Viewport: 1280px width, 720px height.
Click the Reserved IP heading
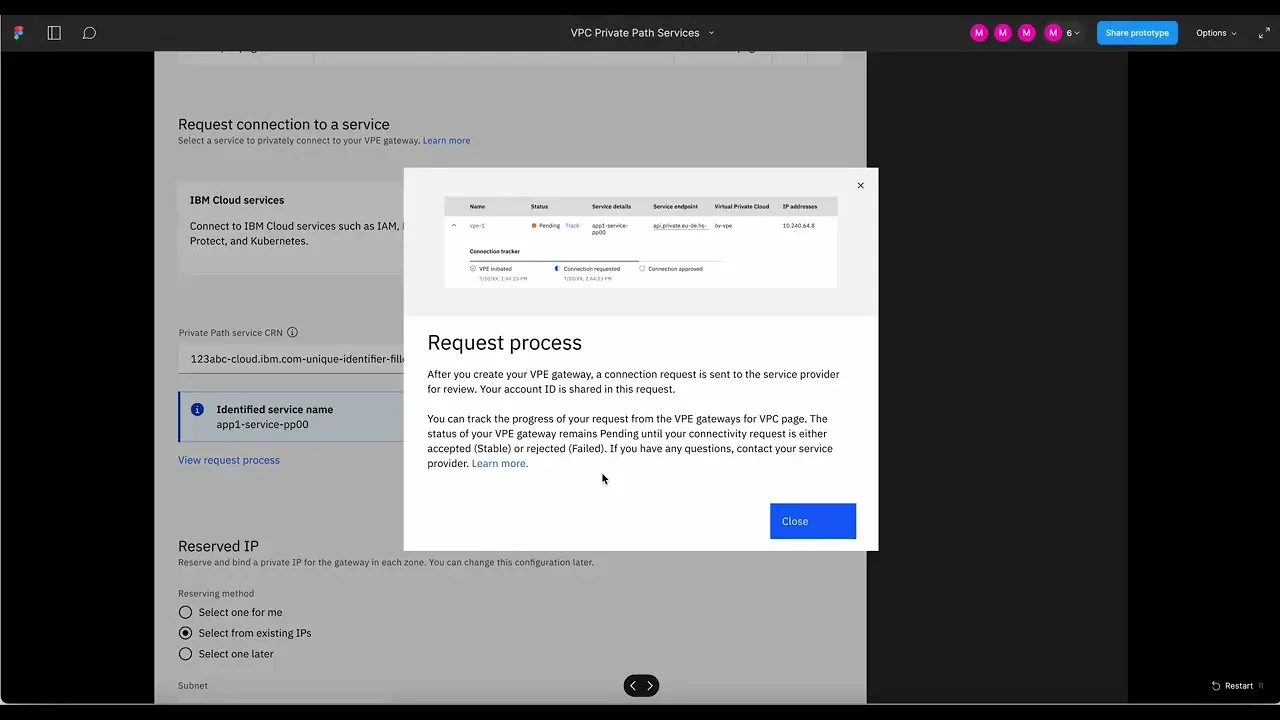(218, 546)
